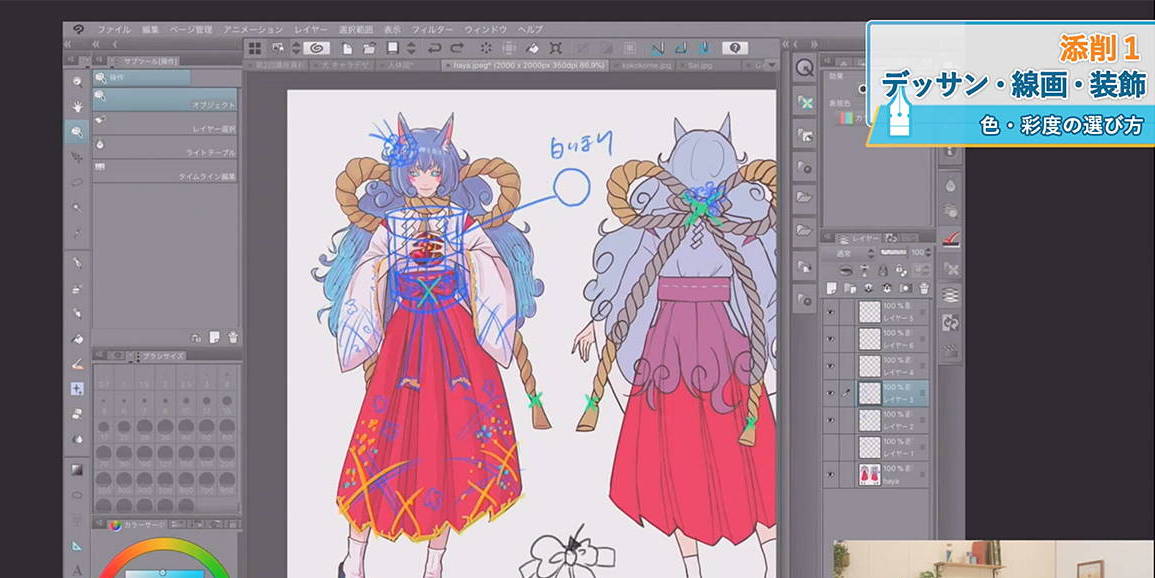
Task: Select the Gradient tool in the toolbox
Action: pyautogui.click(x=77, y=469)
